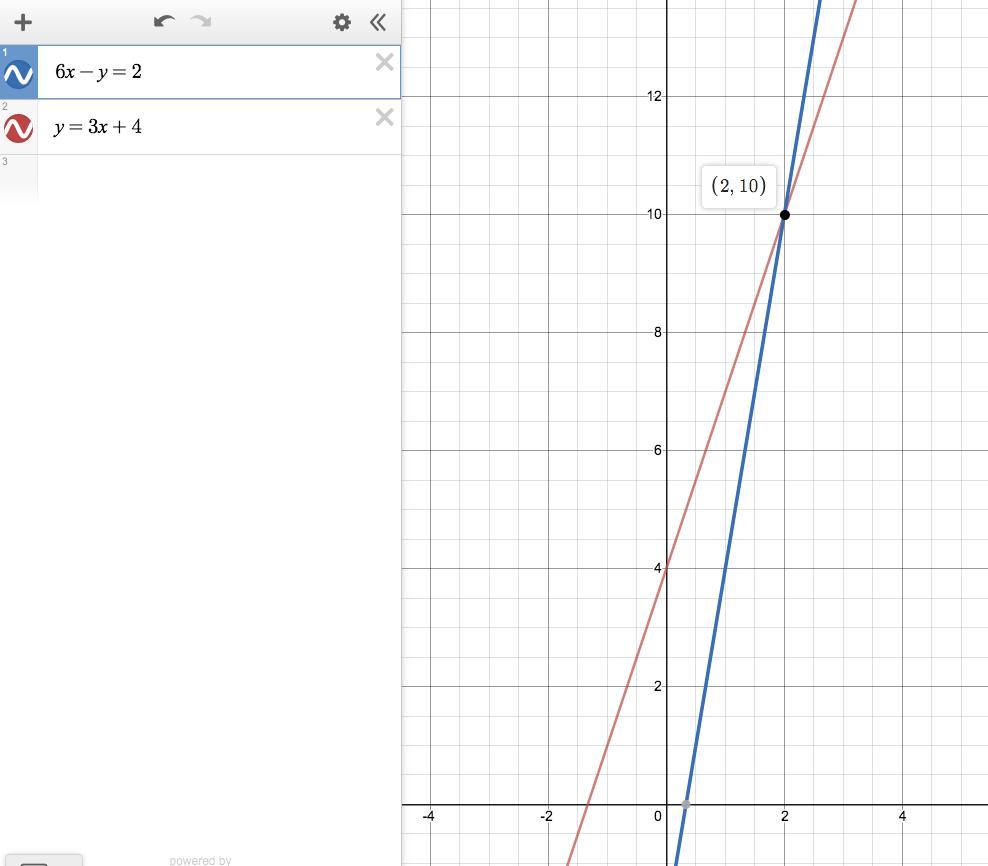Click y-axis label 12

pyautogui.click(x=654, y=96)
